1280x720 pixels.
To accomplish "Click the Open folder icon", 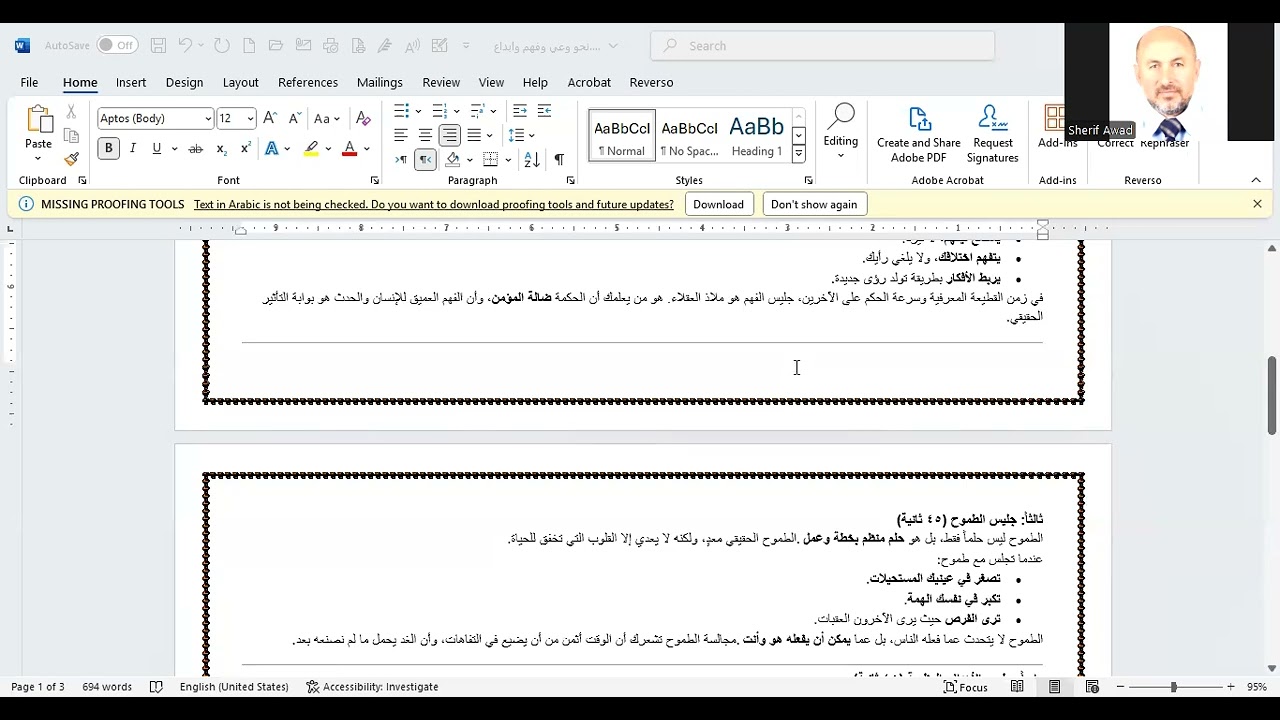I will 276,45.
